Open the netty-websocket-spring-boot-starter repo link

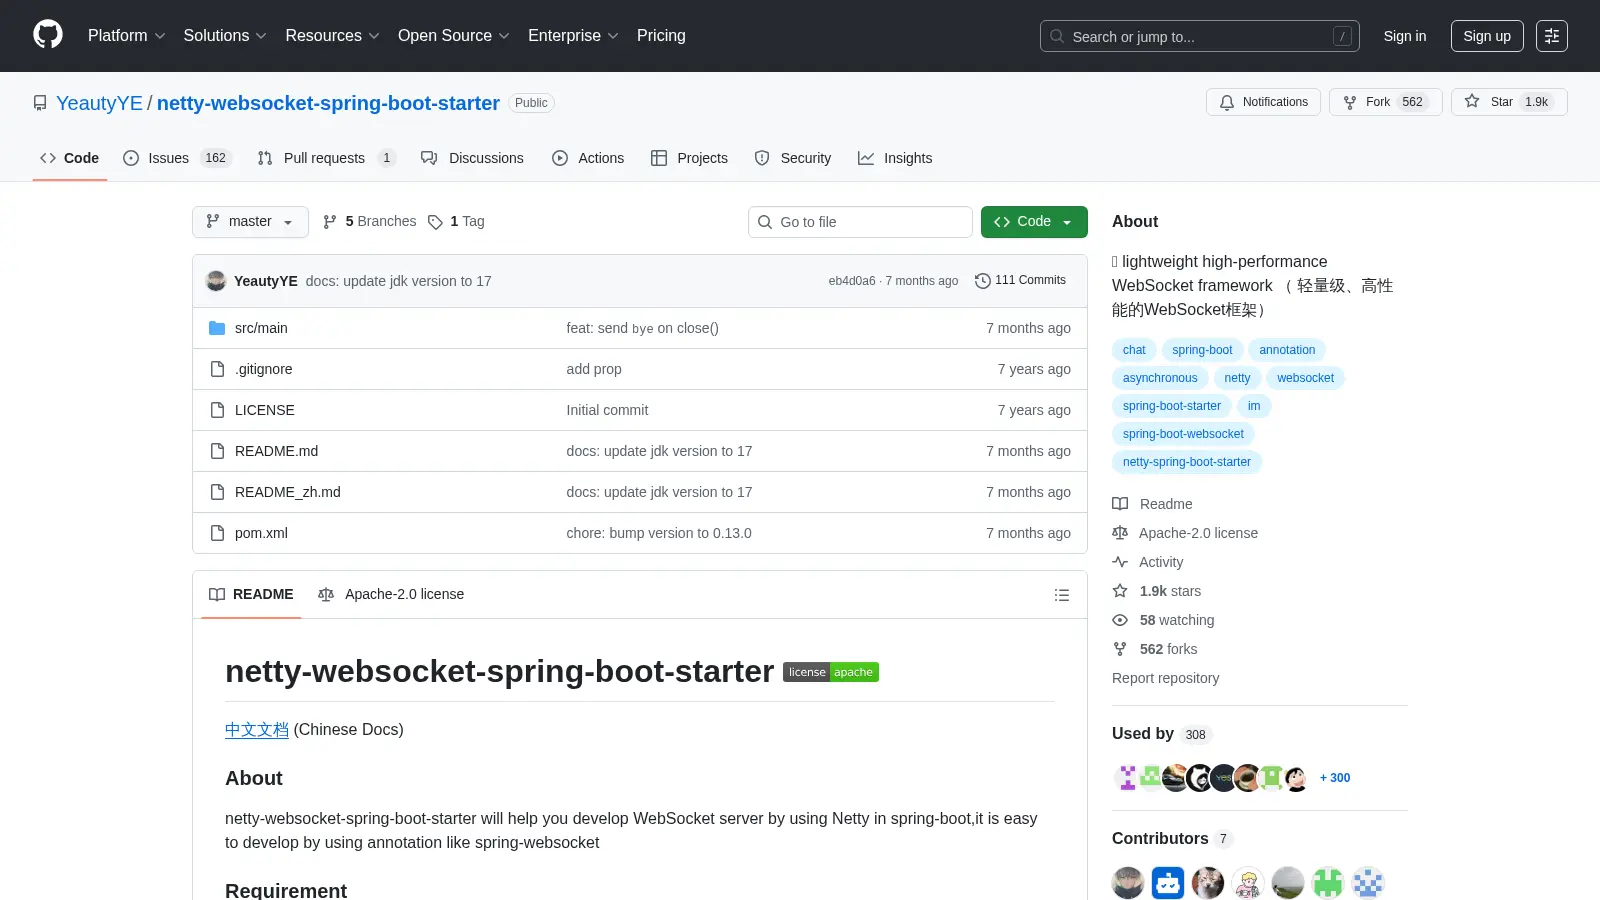328,103
